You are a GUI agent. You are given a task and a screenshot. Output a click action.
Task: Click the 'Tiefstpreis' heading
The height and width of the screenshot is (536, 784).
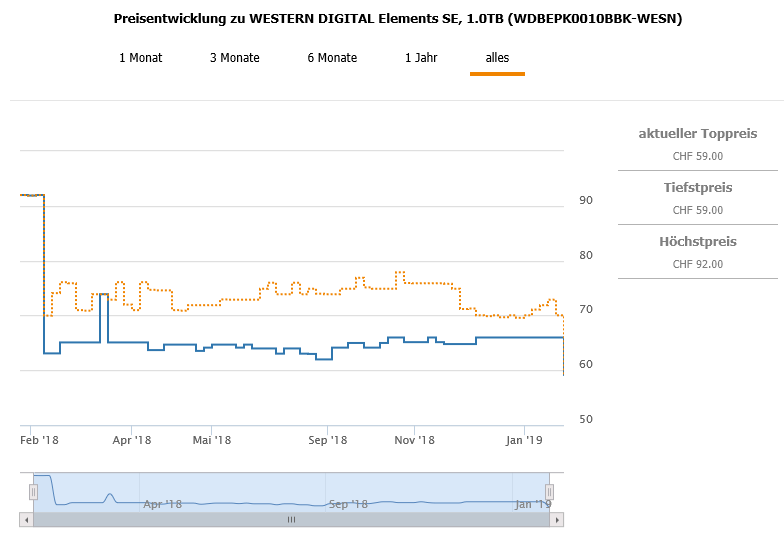pyautogui.click(x=697, y=188)
